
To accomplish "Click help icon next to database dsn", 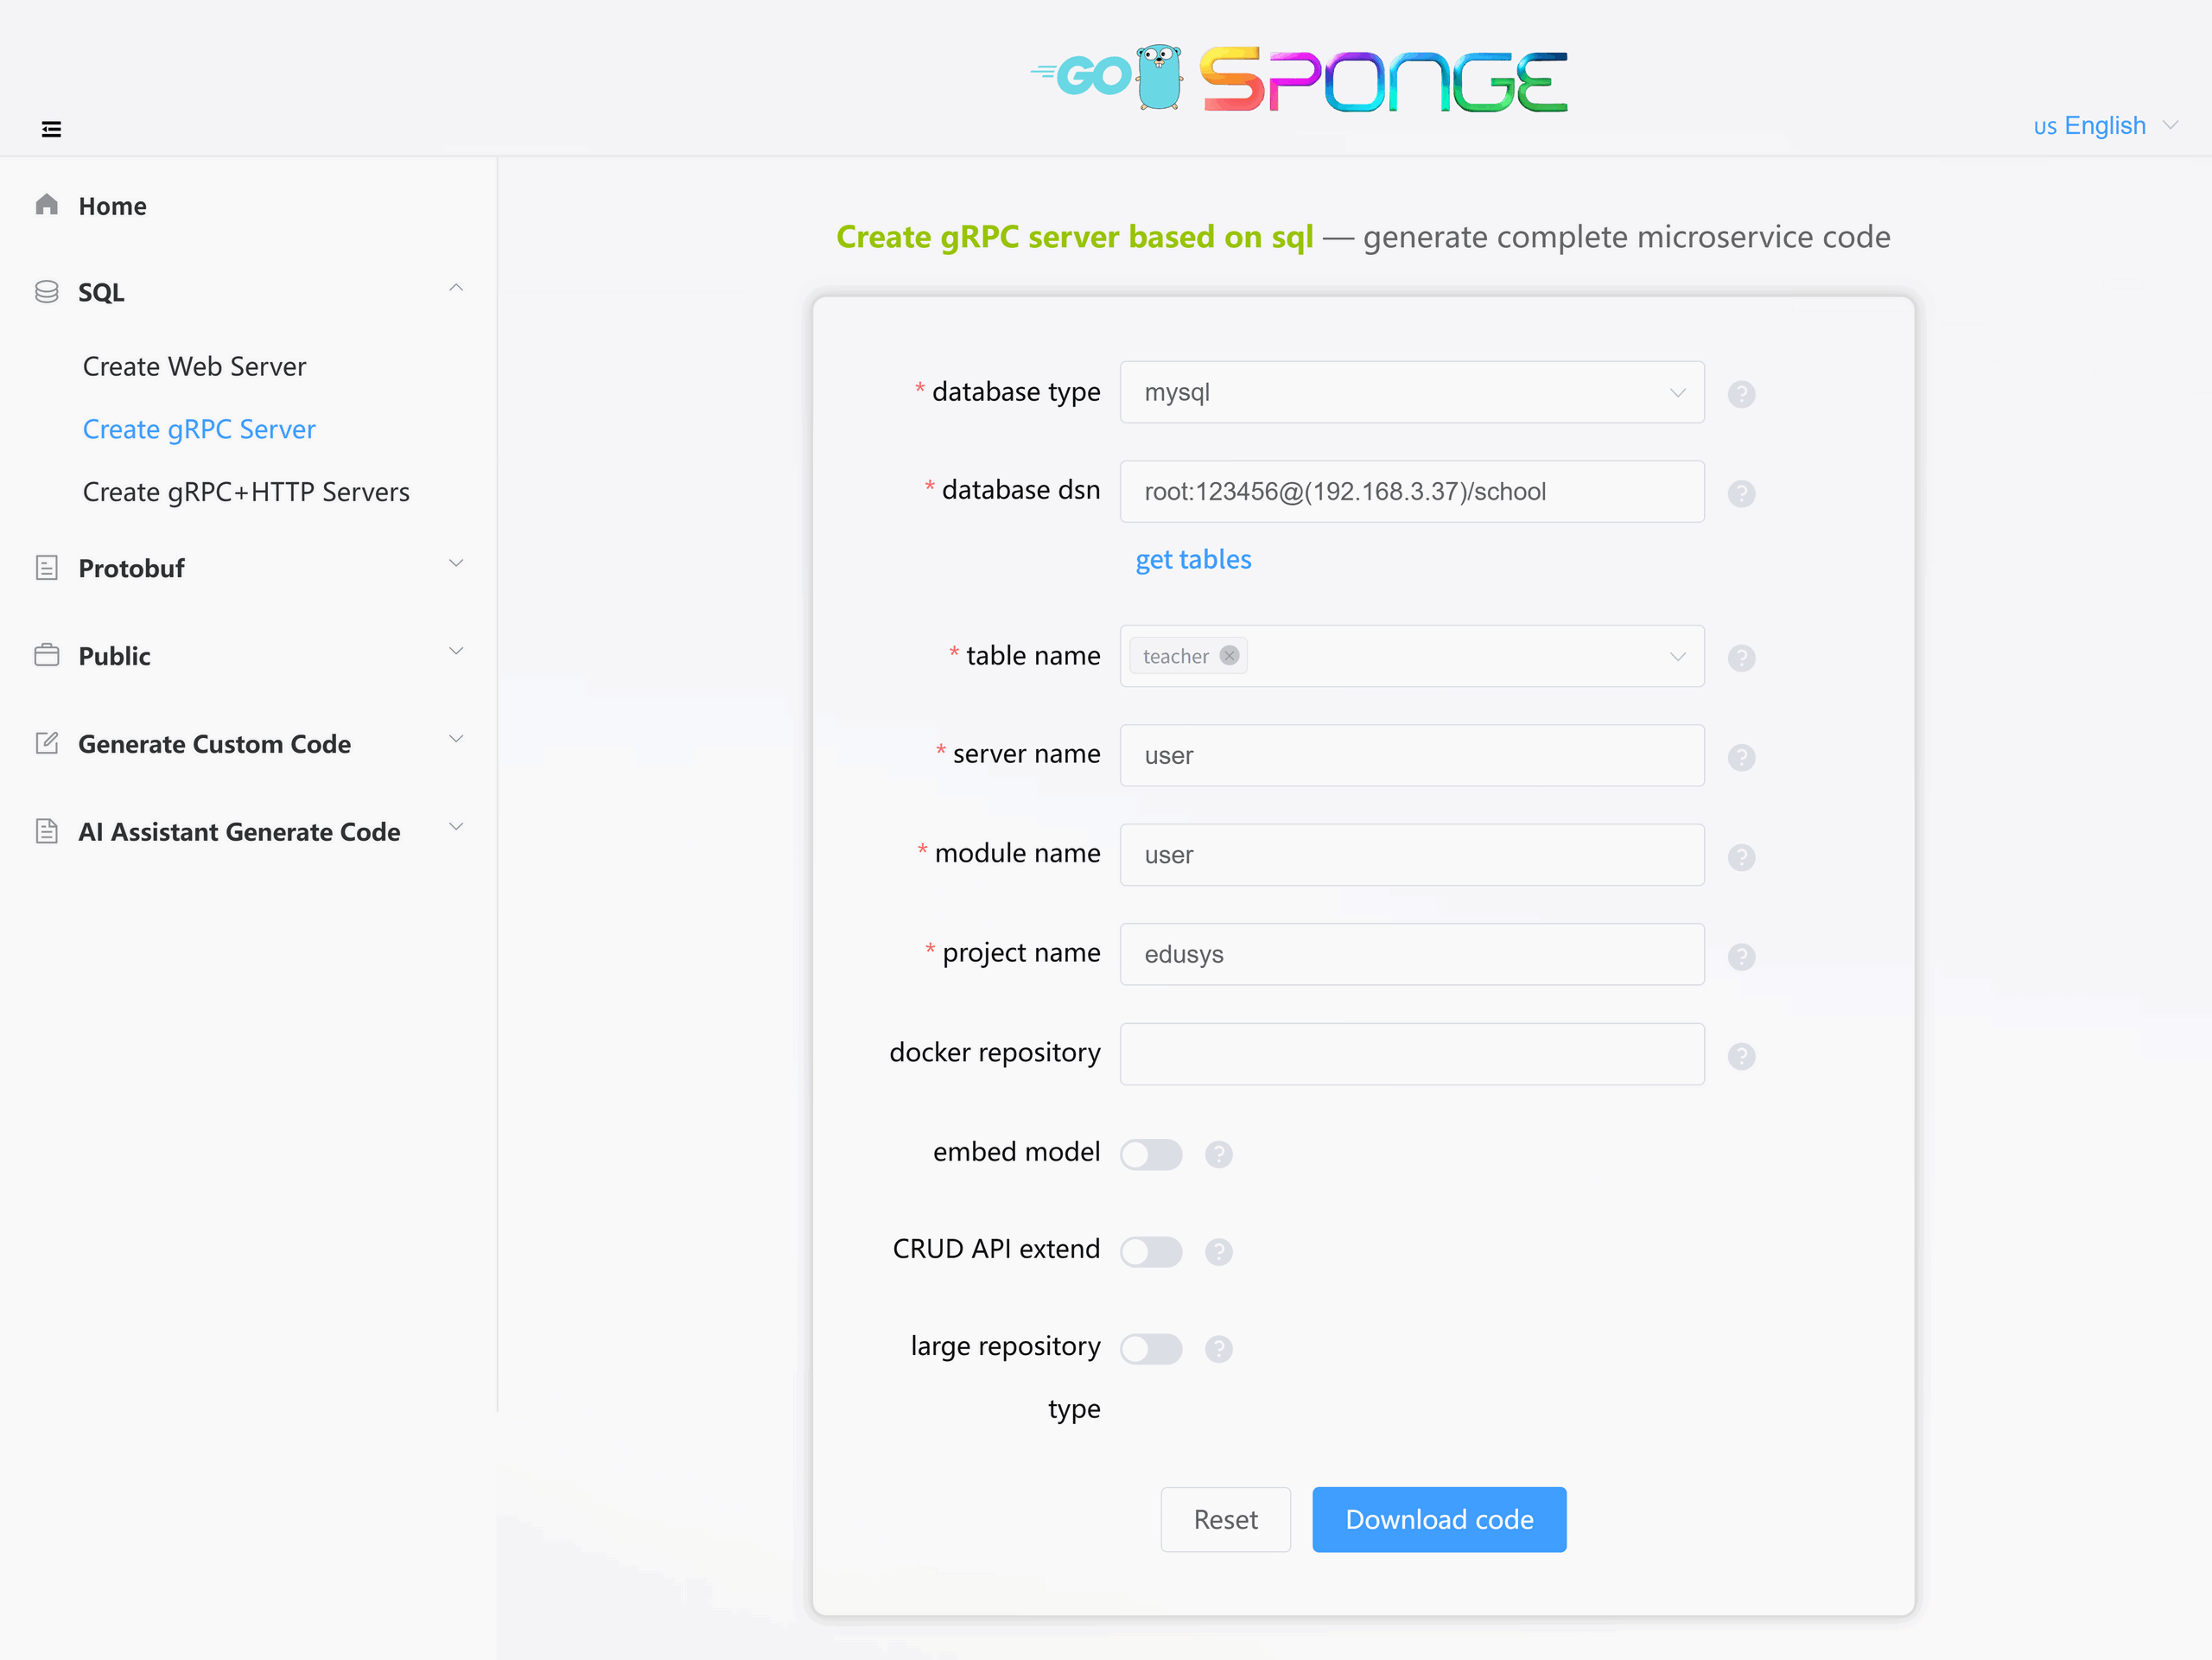I will pyautogui.click(x=1741, y=493).
